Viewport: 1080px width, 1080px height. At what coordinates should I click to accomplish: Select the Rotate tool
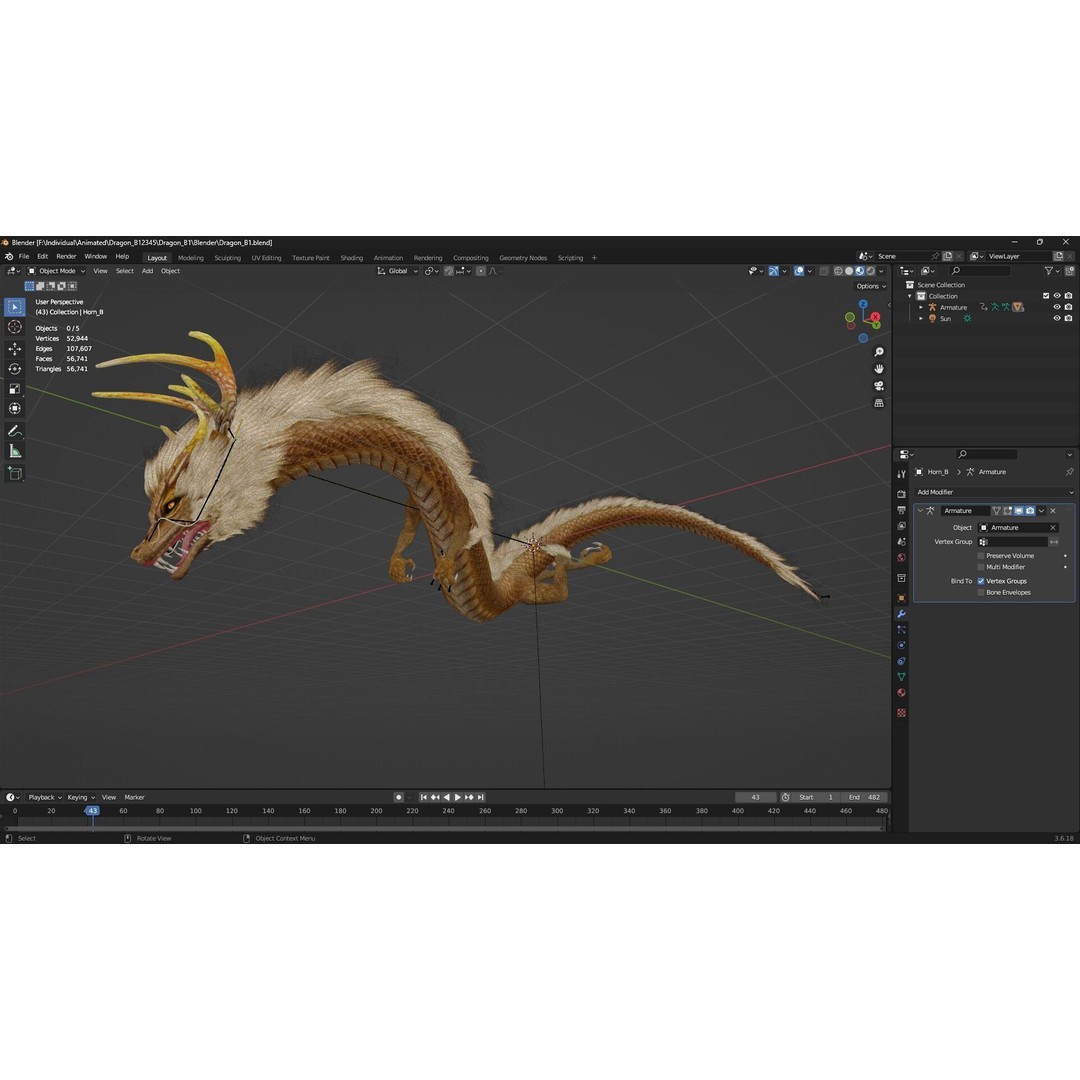tap(14, 369)
